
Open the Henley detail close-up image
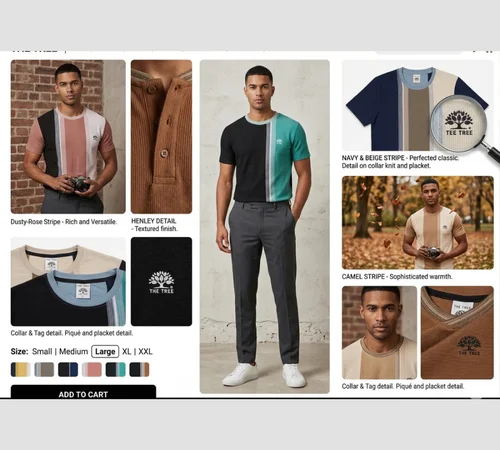[161, 137]
